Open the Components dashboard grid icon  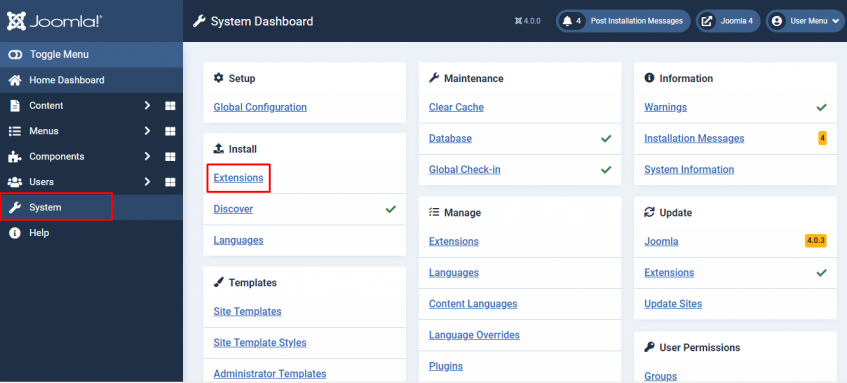click(170, 157)
